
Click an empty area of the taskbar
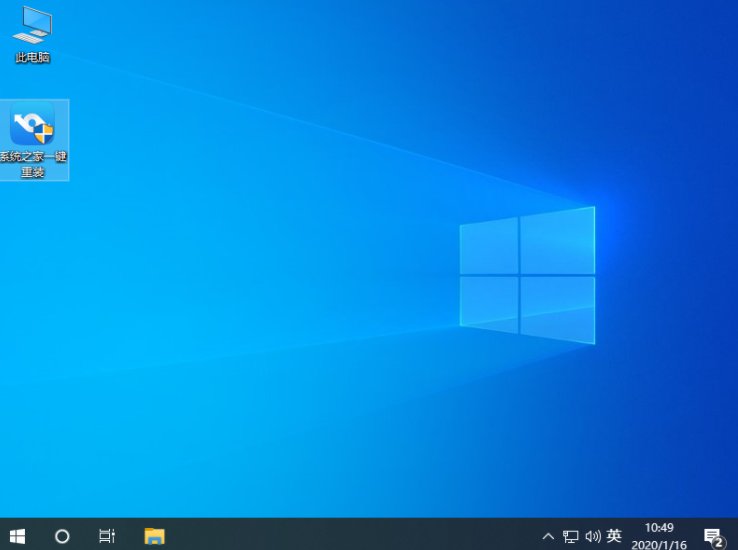(350, 536)
